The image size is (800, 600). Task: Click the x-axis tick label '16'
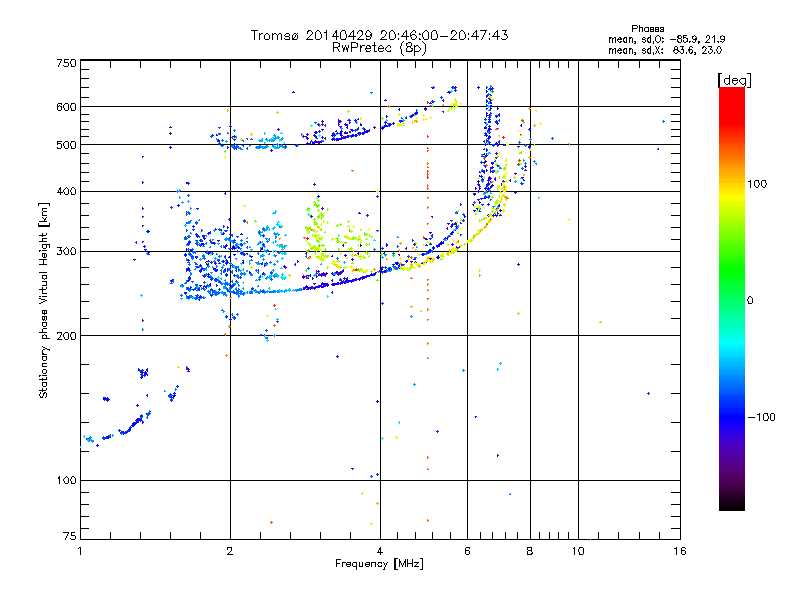point(680,551)
